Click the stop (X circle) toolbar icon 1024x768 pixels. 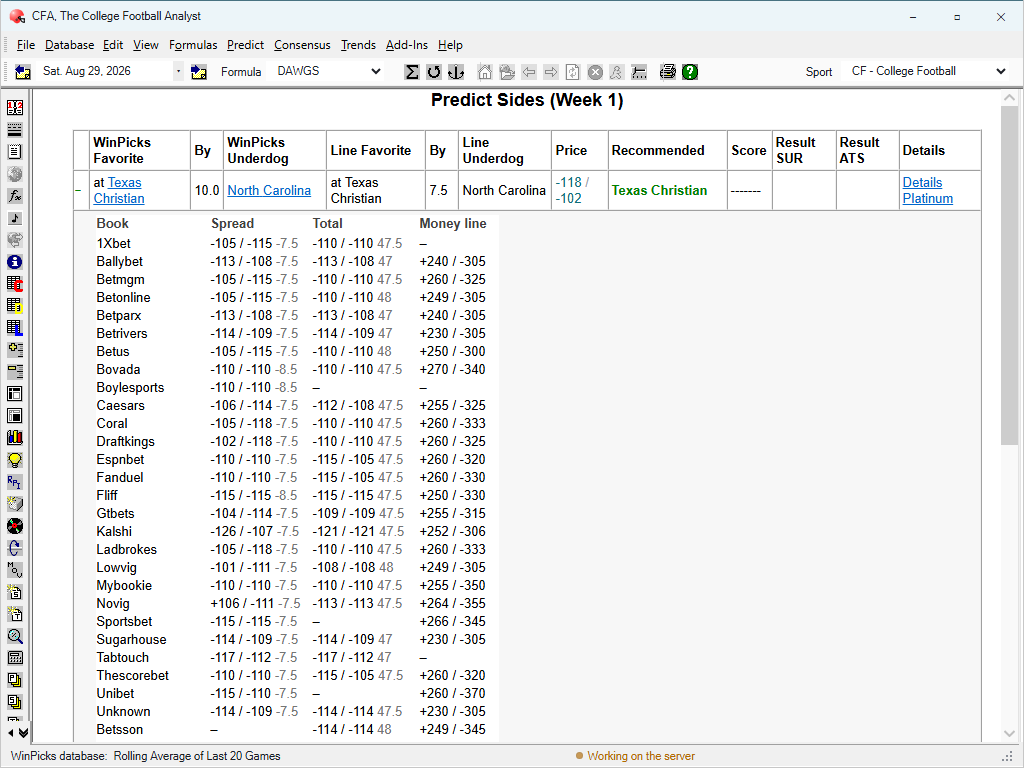tap(595, 72)
